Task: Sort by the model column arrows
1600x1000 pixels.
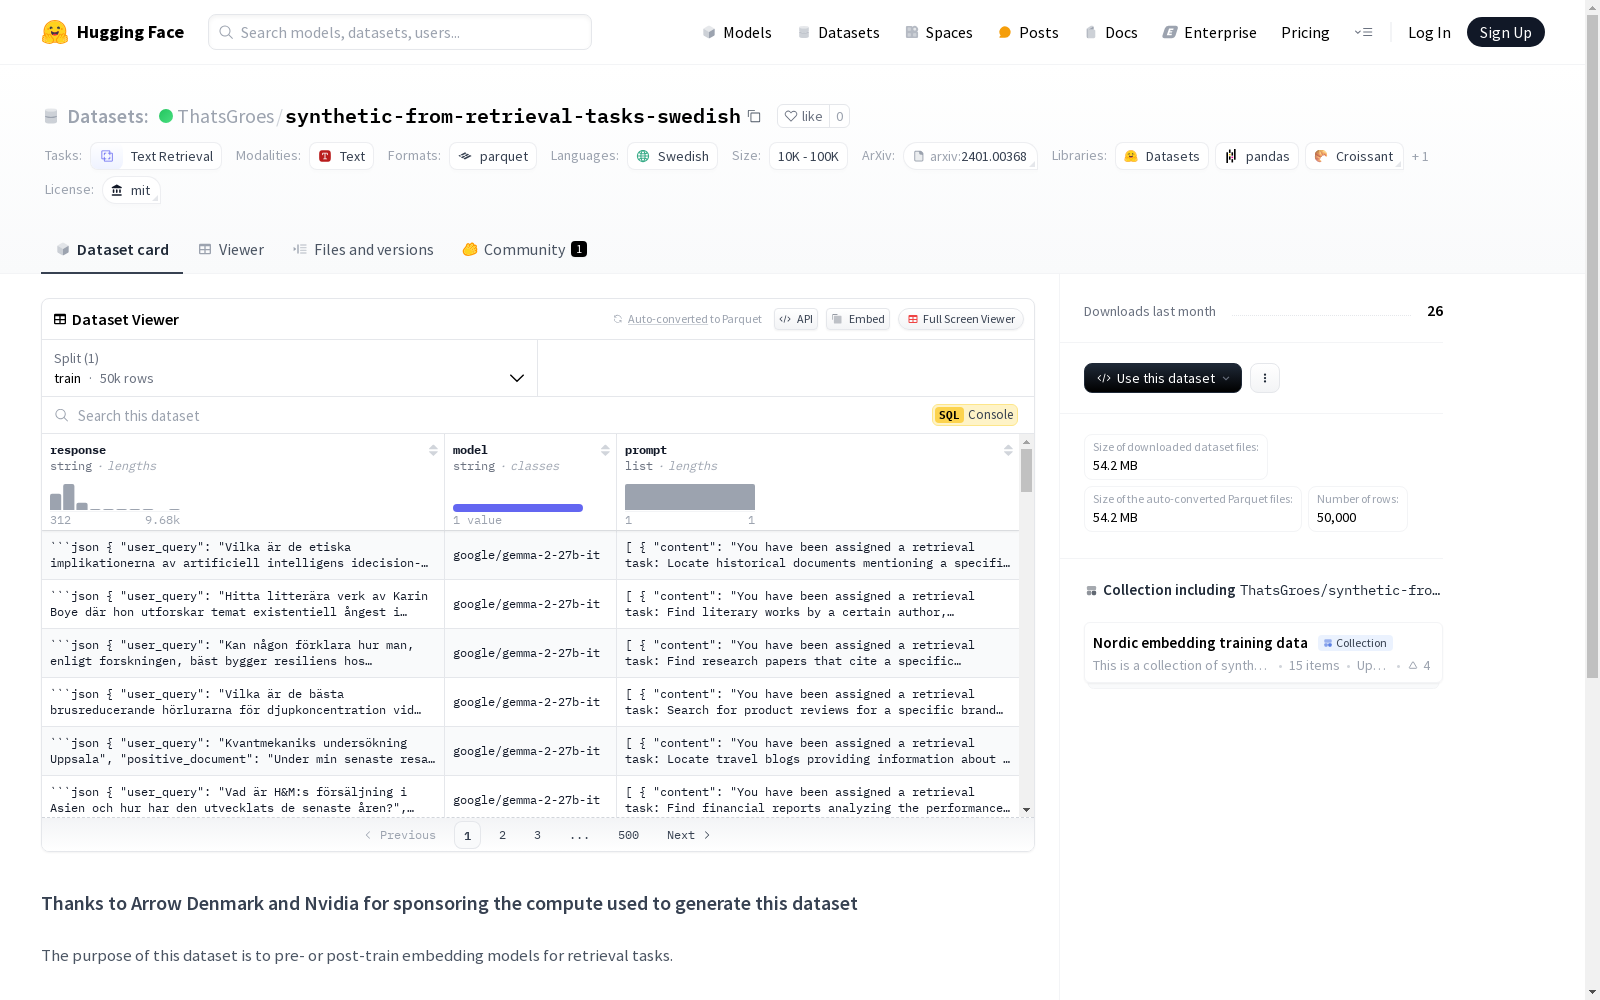Action: click(605, 450)
